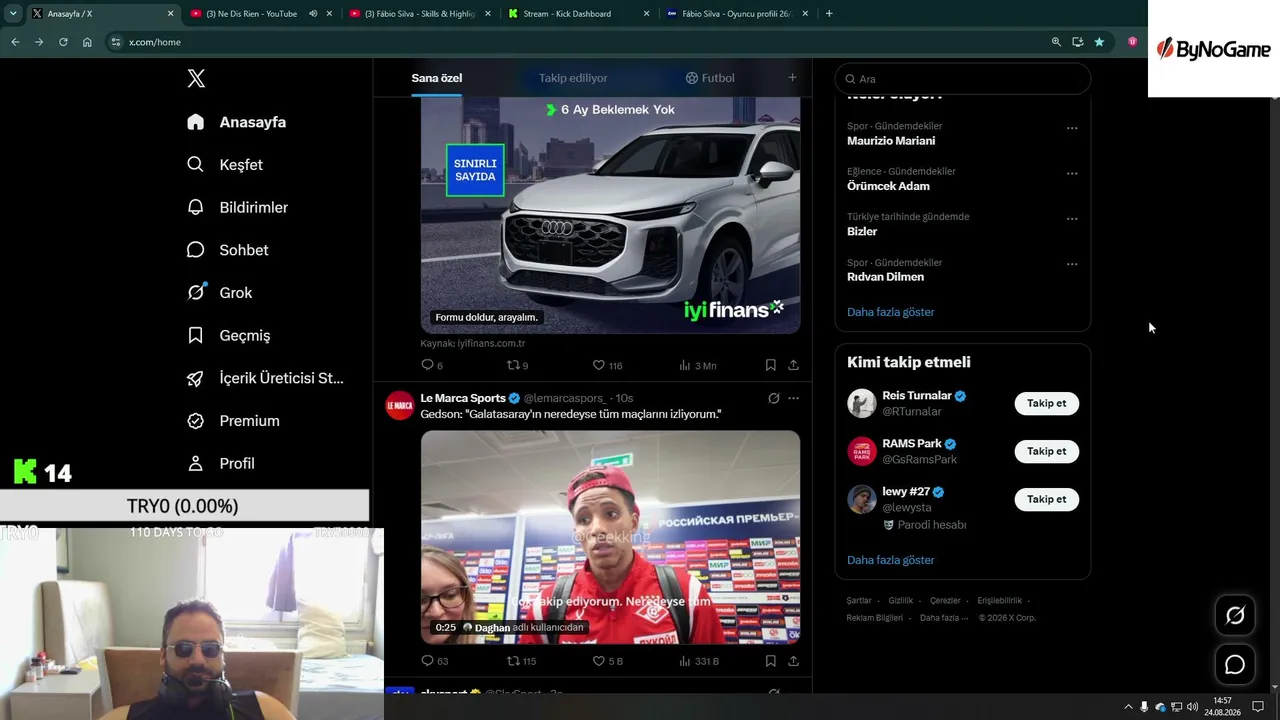Reload the current page

tap(63, 42)
